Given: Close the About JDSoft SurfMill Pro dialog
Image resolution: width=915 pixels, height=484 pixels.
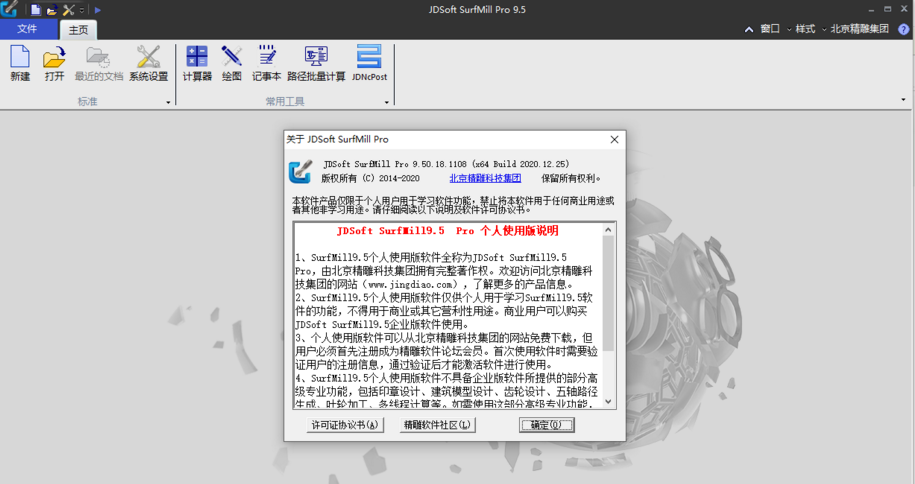Looking at the screenshot, I should coord(614,140).
